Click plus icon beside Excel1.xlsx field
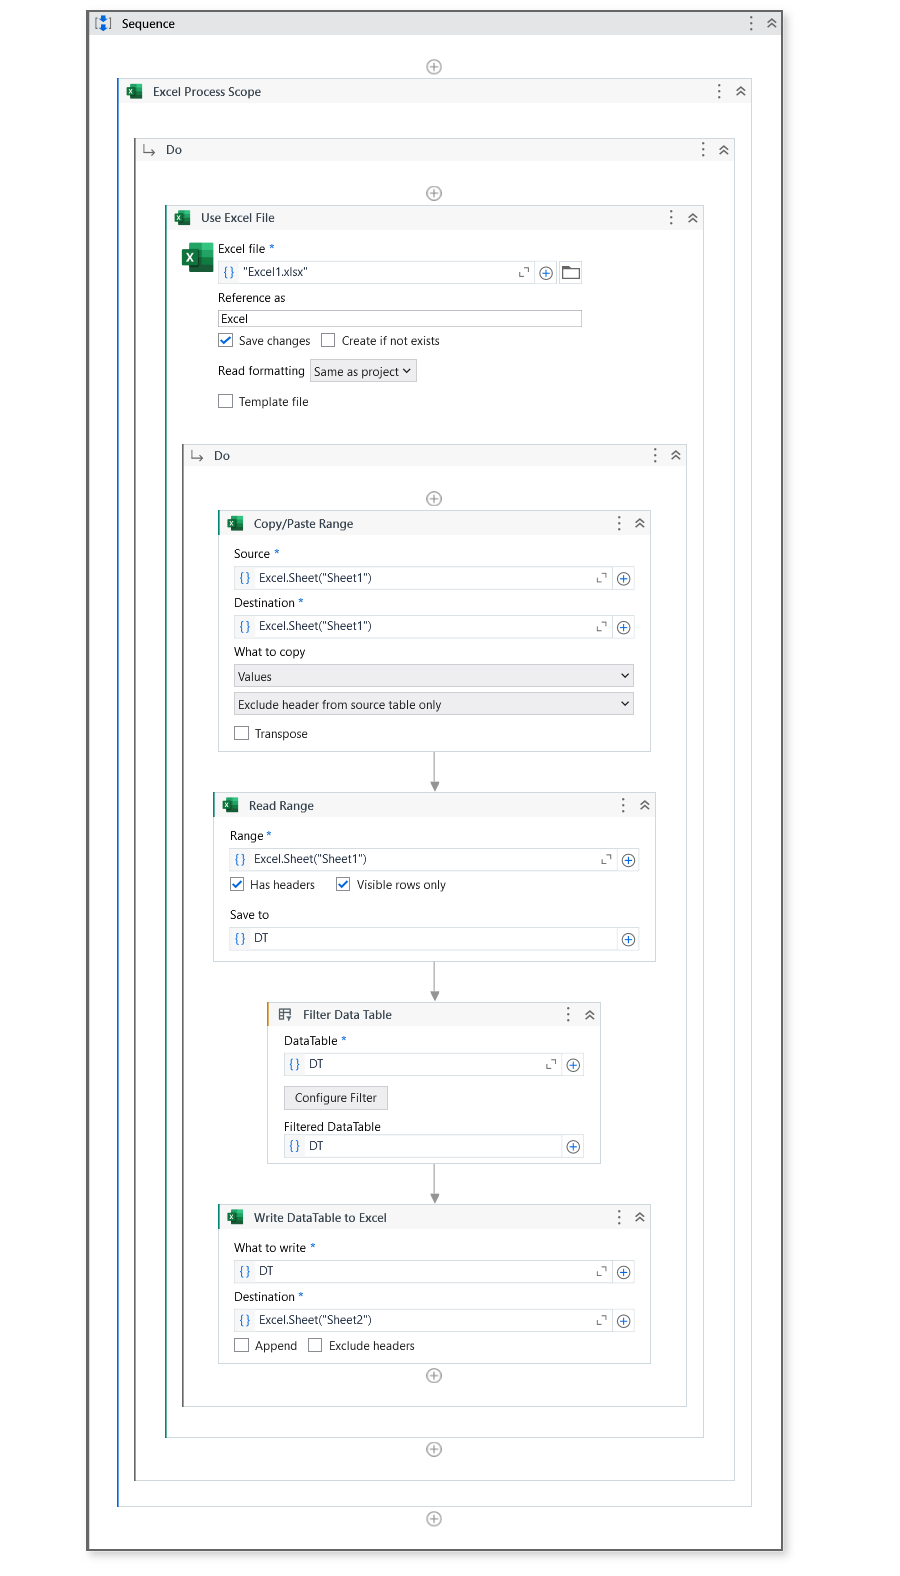900x1576 pixels. pyautogui.click(x=546, y=273)
